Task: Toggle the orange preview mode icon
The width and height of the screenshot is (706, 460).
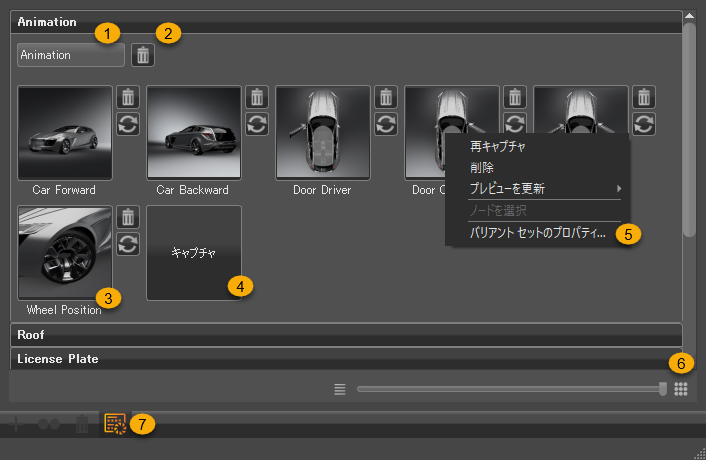Action: click(x=115, y=424)
